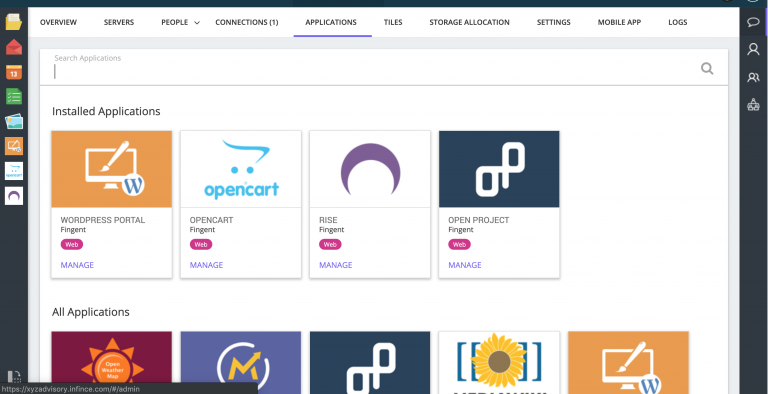Screen dimensions: 768x394
Task: Open the folder files icon in sidebar
Action: coord(14,22)
